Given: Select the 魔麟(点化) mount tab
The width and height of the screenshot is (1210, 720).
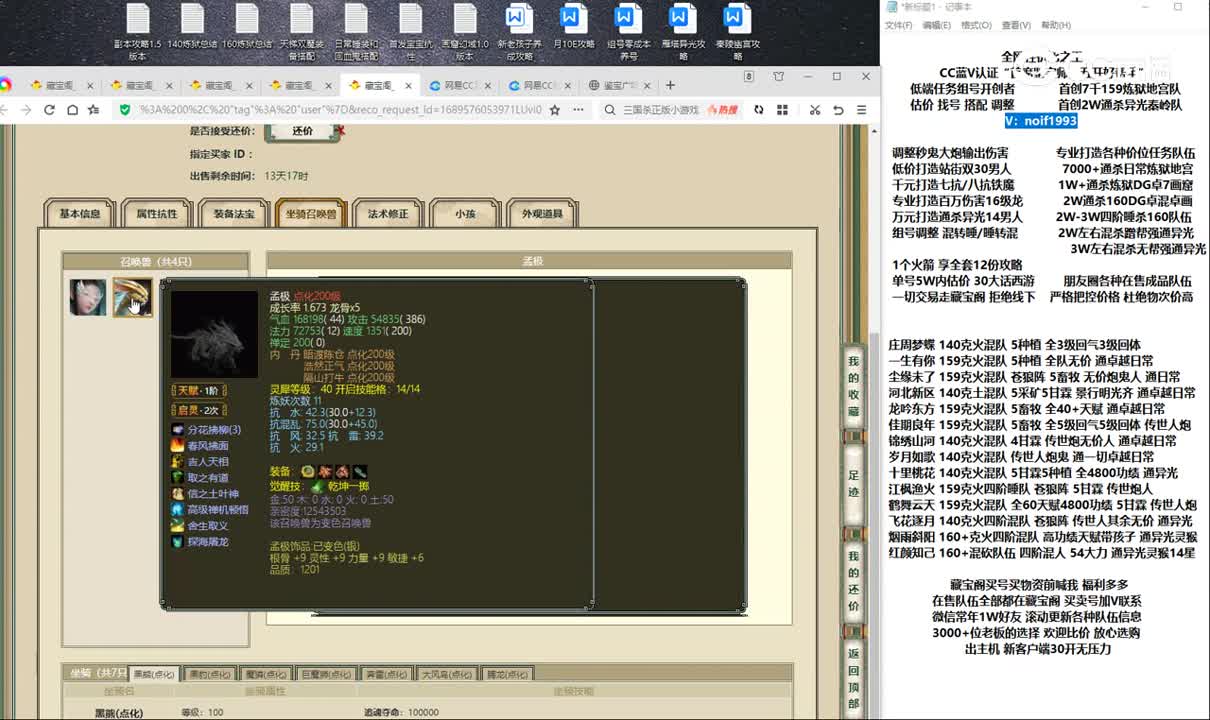Looking at the screenshot, I should (x=267, y=675).
